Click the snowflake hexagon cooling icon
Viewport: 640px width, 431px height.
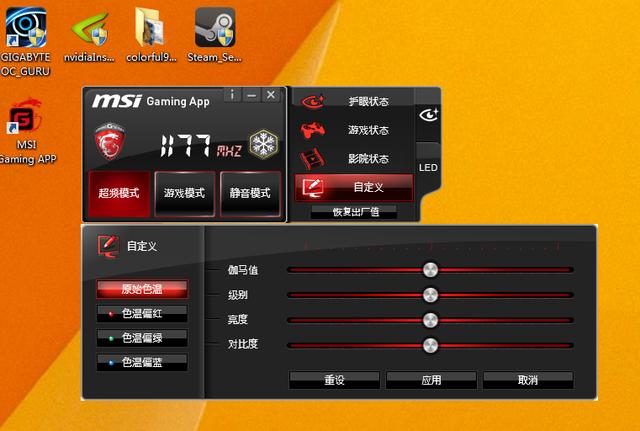click(x=264, y=144)
